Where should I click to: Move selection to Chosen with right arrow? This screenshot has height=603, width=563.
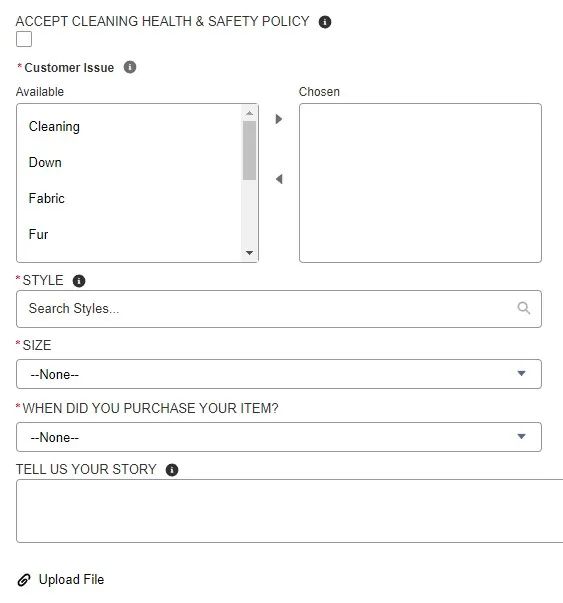coord(279,119)
